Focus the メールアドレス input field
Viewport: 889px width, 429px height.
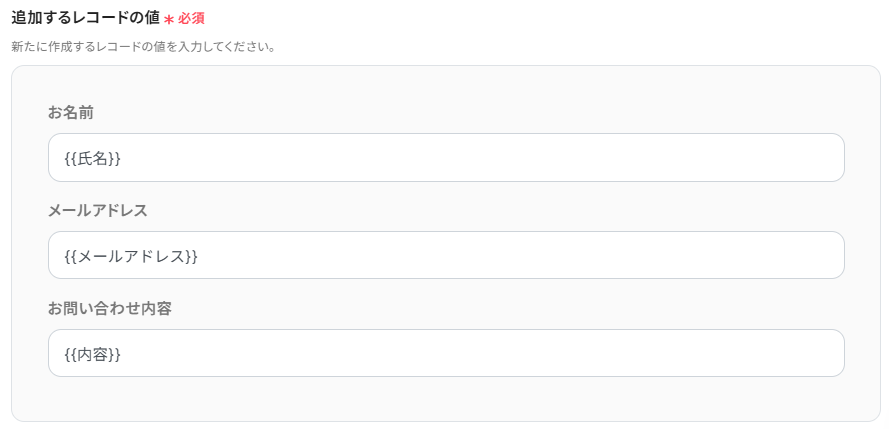coord(446,256)
